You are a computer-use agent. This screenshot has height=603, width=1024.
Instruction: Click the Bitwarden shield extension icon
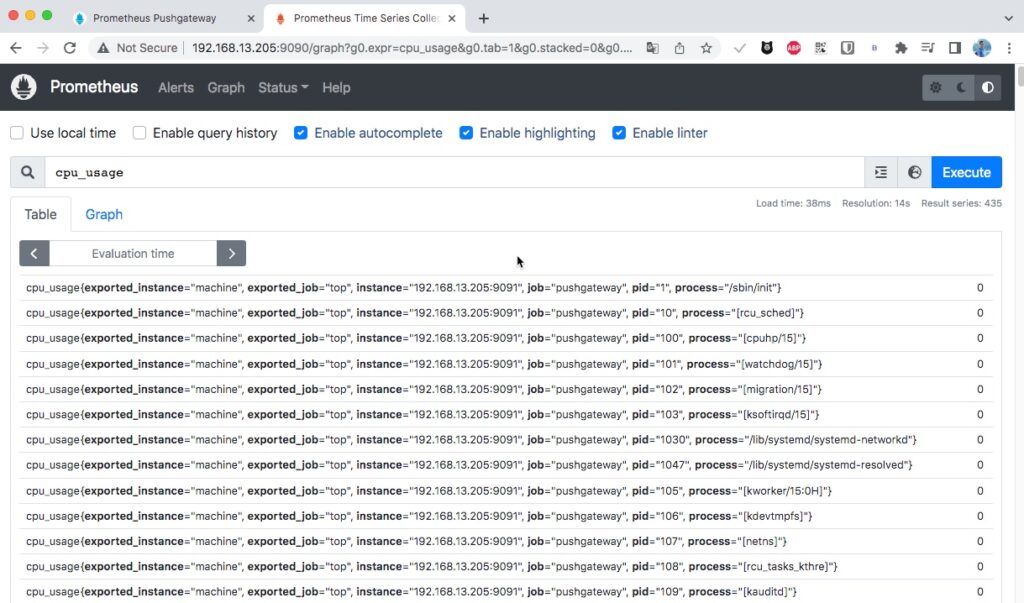tap(847, 48)
